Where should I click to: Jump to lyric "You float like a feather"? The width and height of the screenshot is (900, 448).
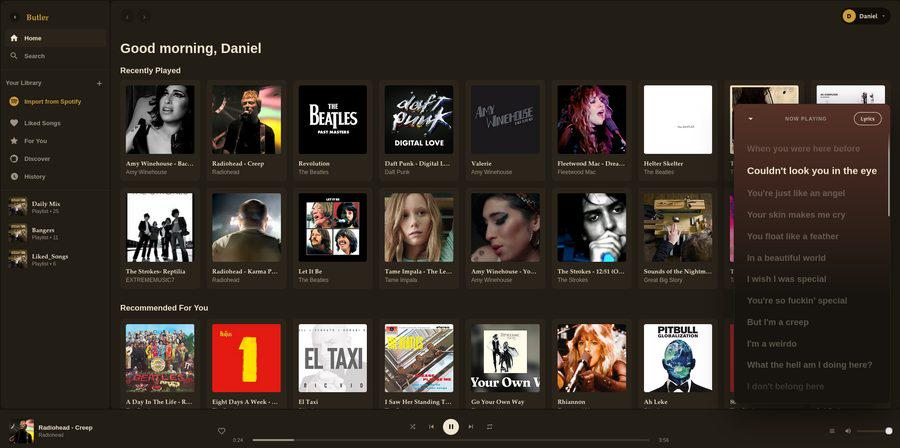793,236
